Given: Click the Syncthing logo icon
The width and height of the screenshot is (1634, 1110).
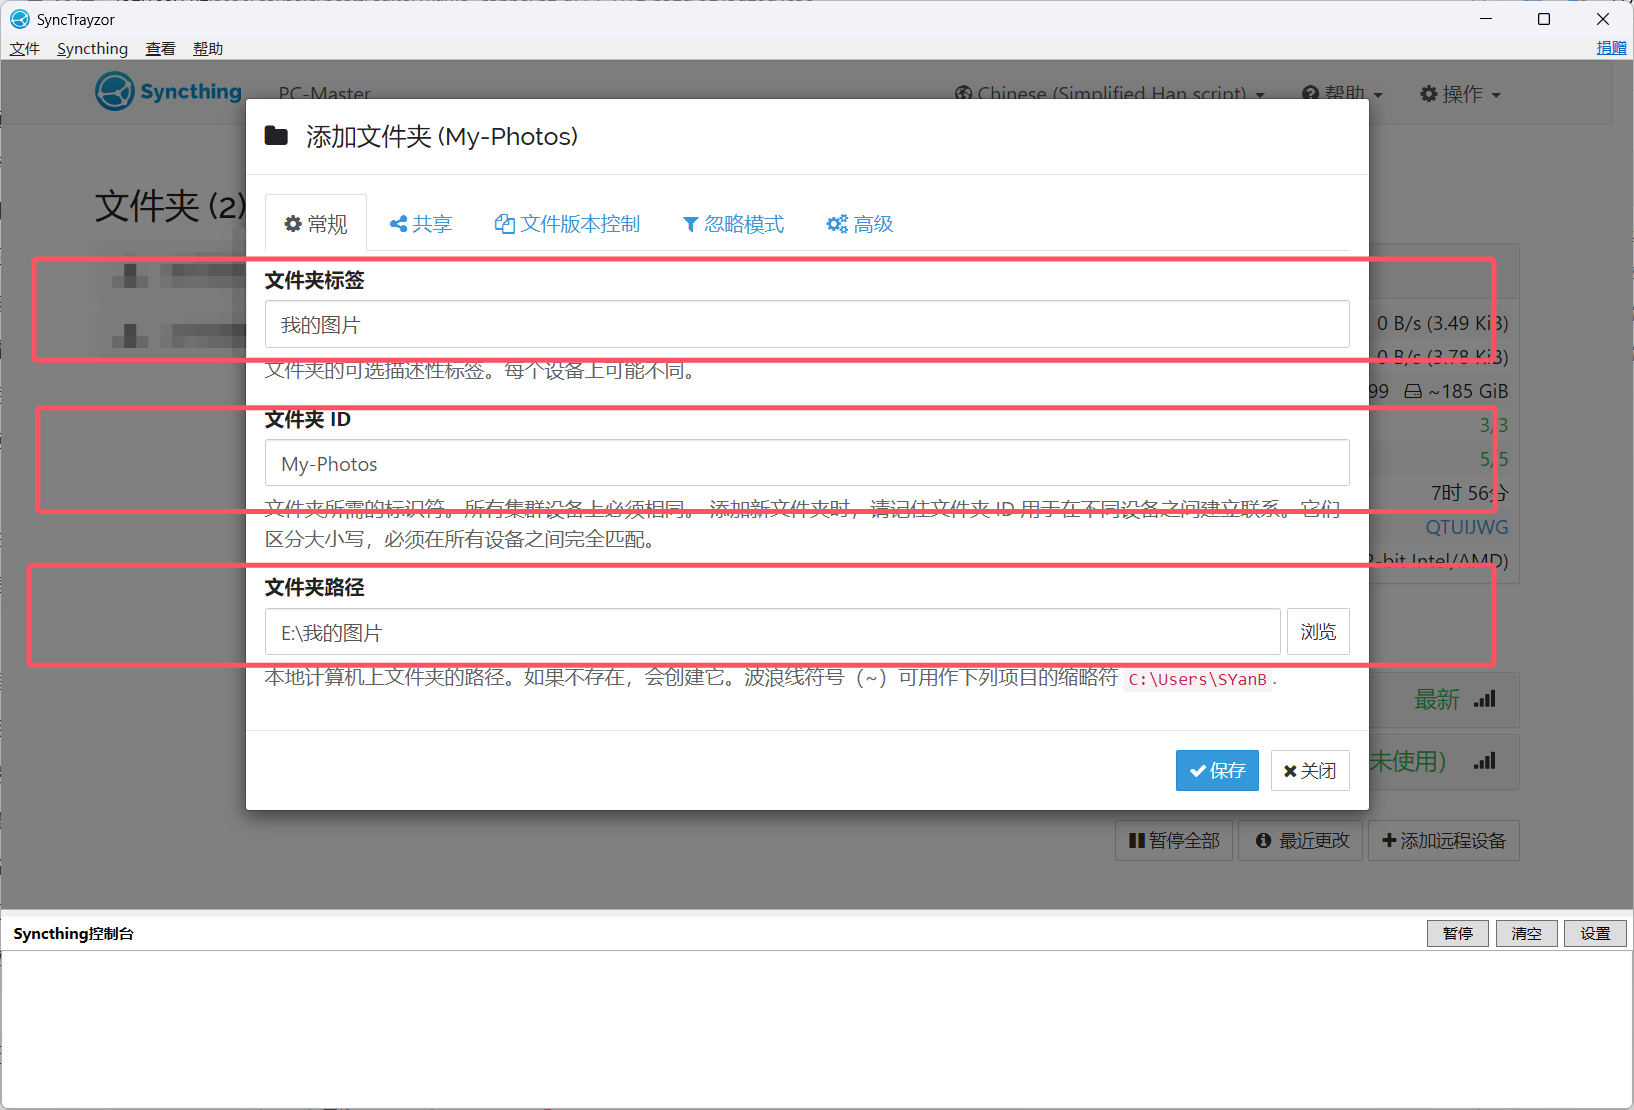Looking at the screenshot, I should (x=115, y=92).
